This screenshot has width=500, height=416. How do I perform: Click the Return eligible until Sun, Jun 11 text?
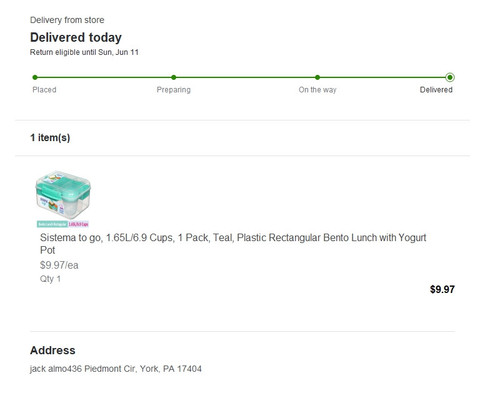click(x=84, y=52)
